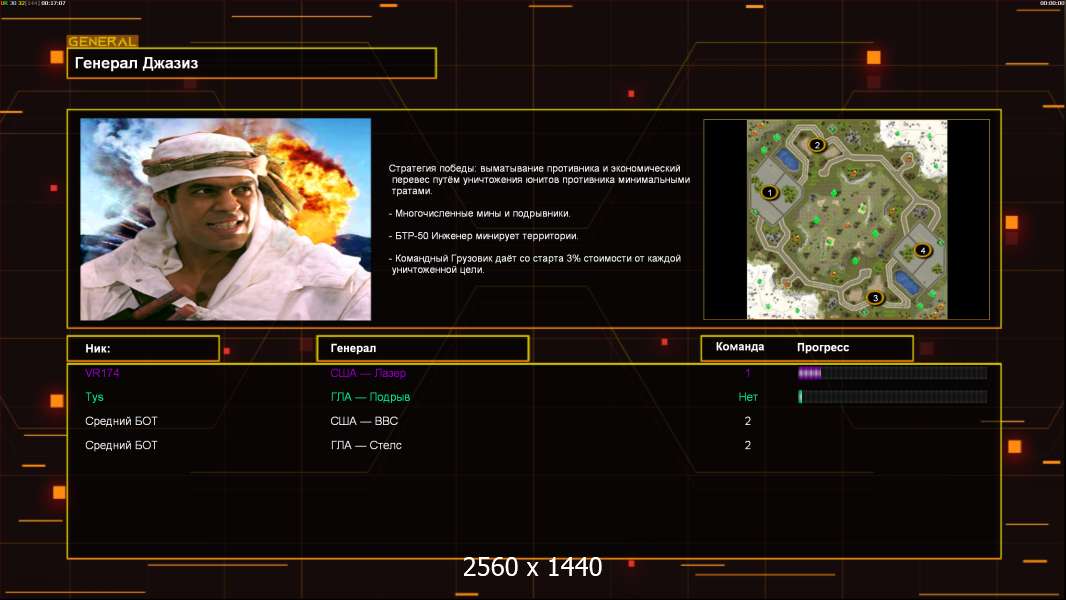
Task: Click the 'Команда' column header
Action: [740, 347]
